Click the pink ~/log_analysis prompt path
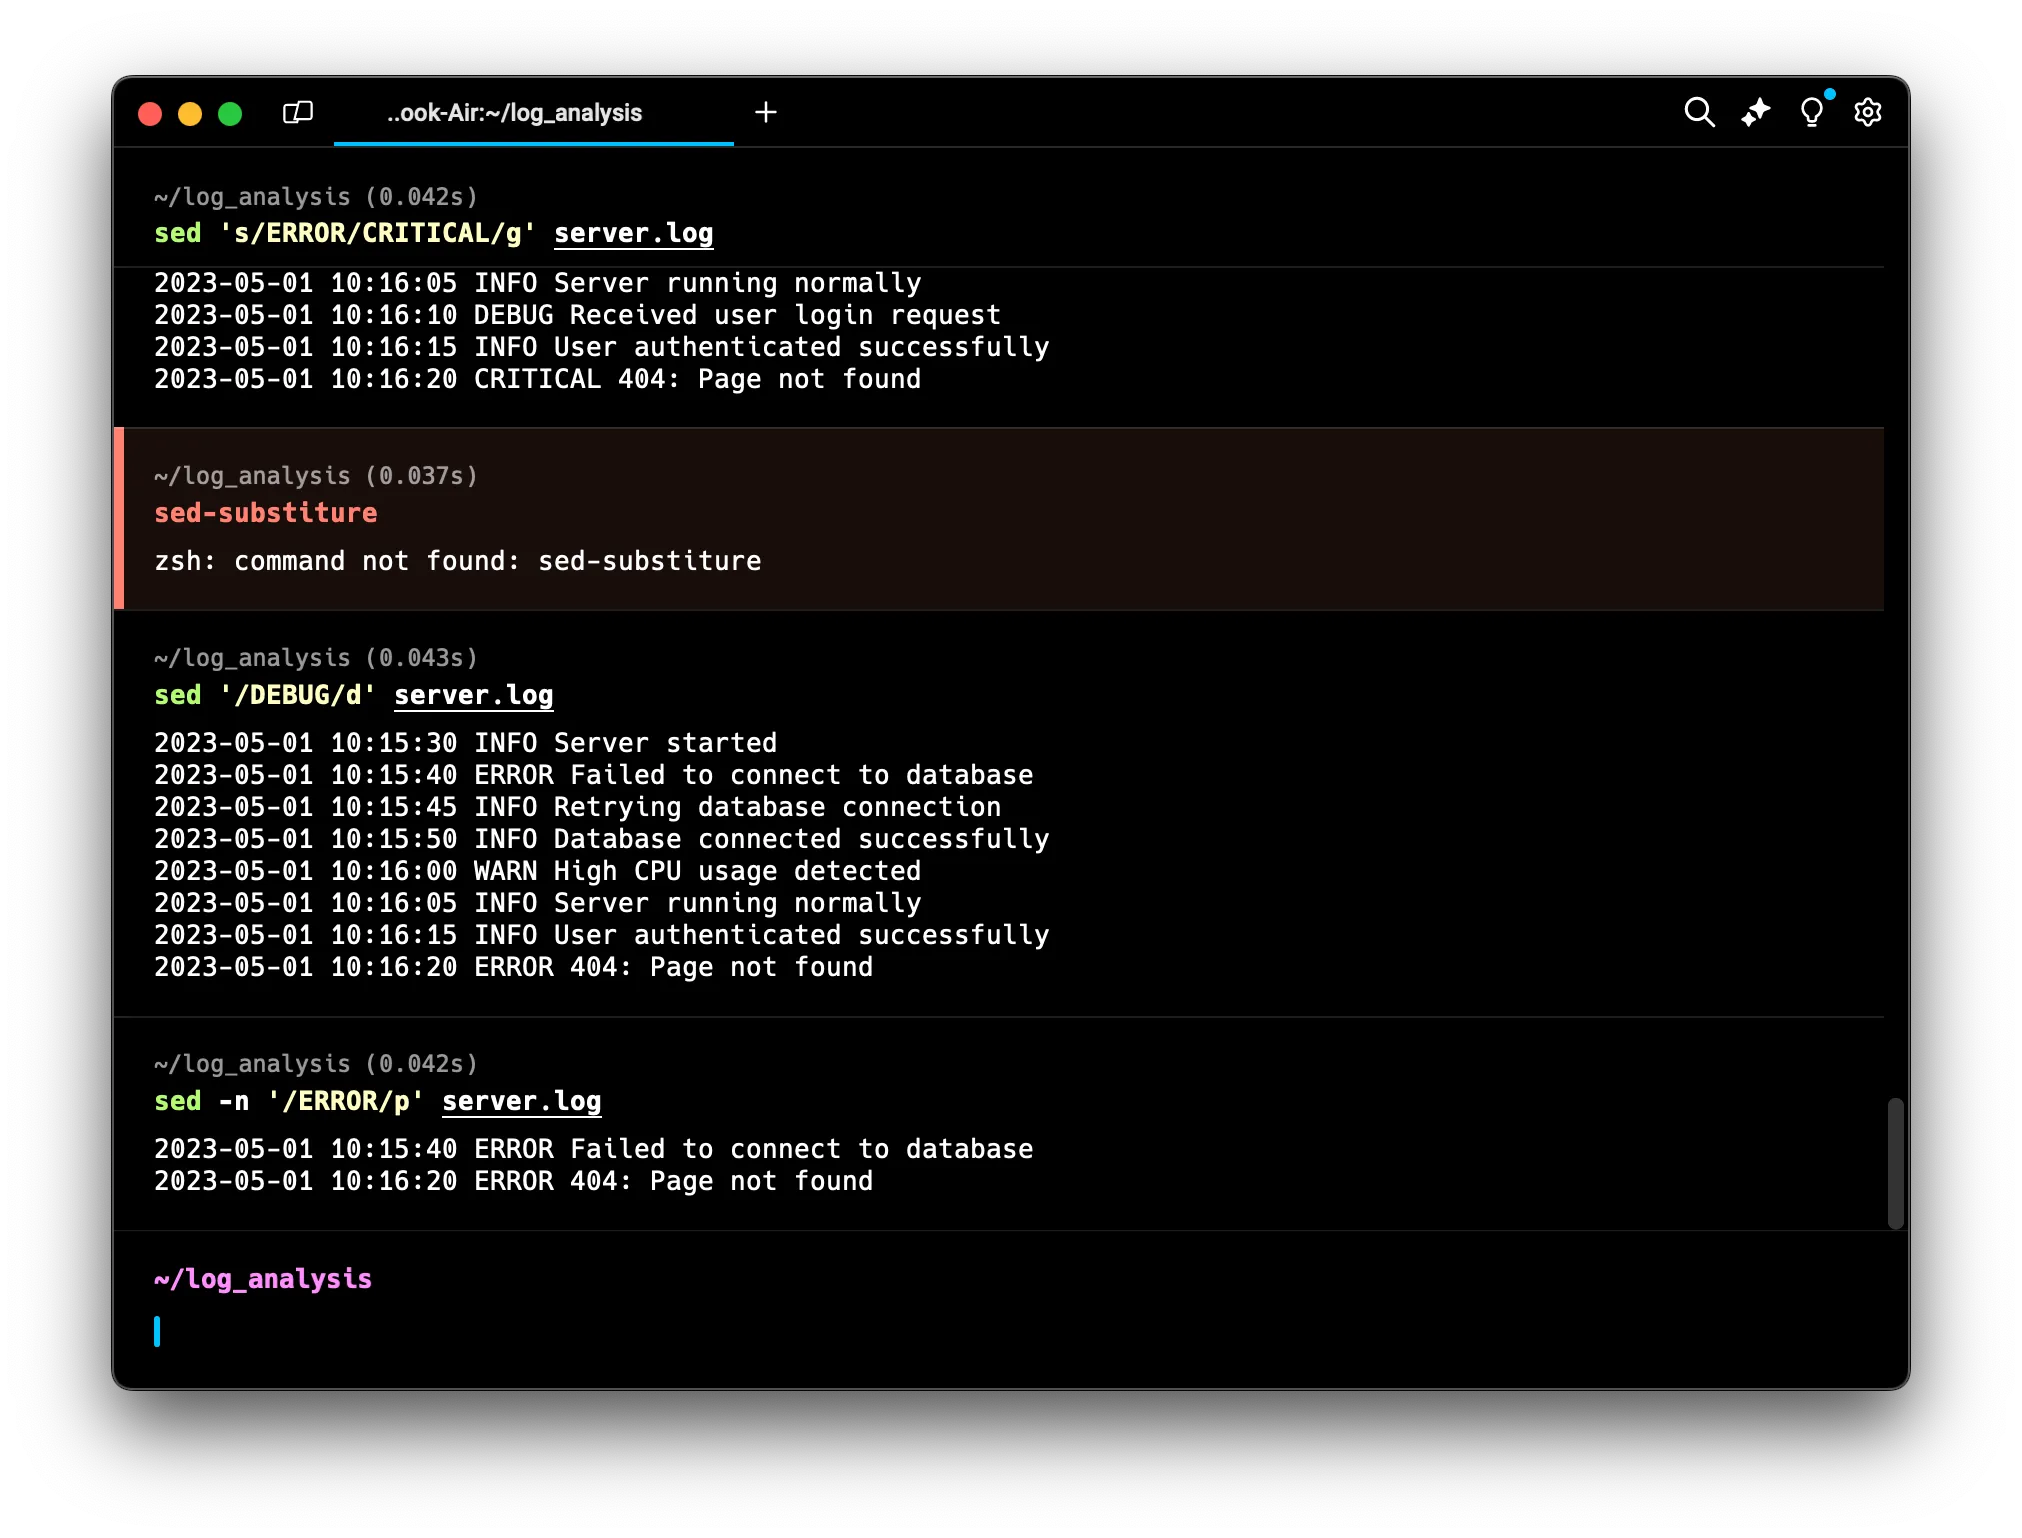The image size is (2022, 1538). tap(263, 1279)
